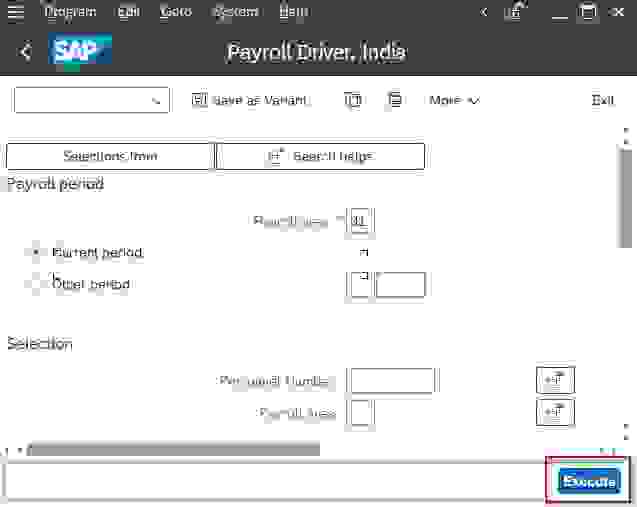
Task: Open multiple selection for Payroll area
Action: pyautogui.click(x=555, y=412)
